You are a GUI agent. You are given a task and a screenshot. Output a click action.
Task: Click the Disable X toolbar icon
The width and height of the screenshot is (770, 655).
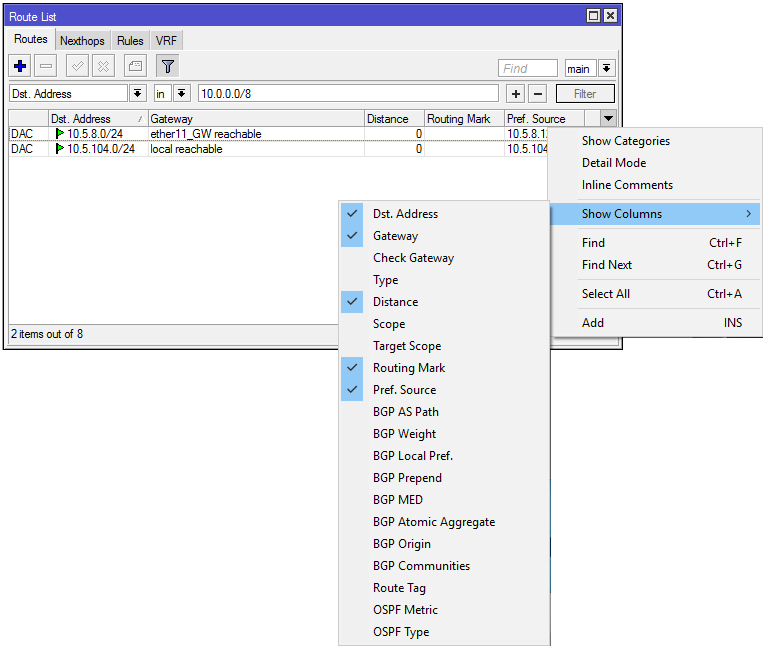103,66
